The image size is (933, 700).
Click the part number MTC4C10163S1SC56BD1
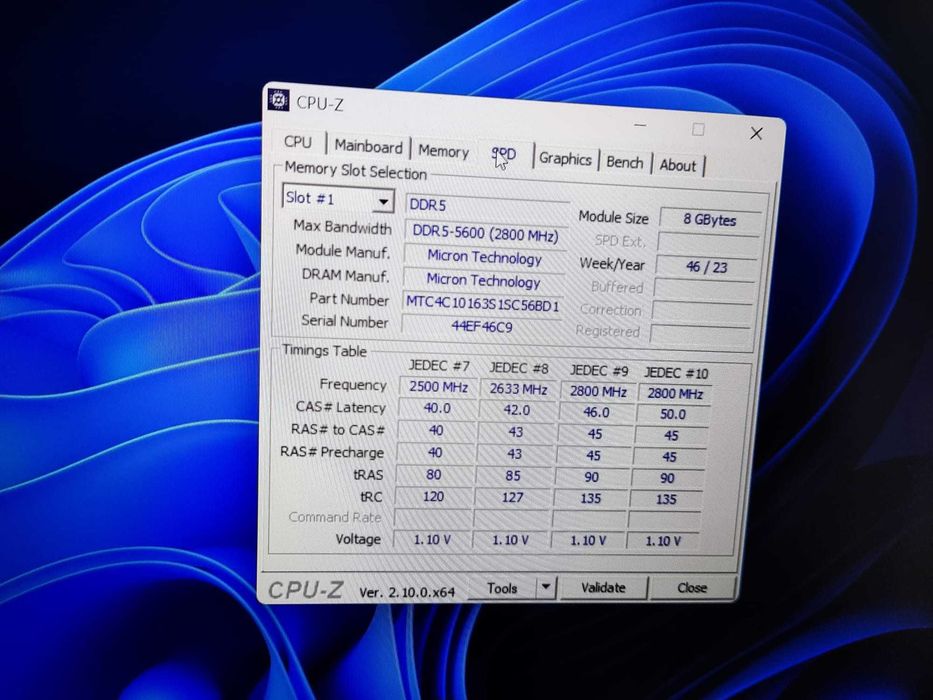pos(483,304)
